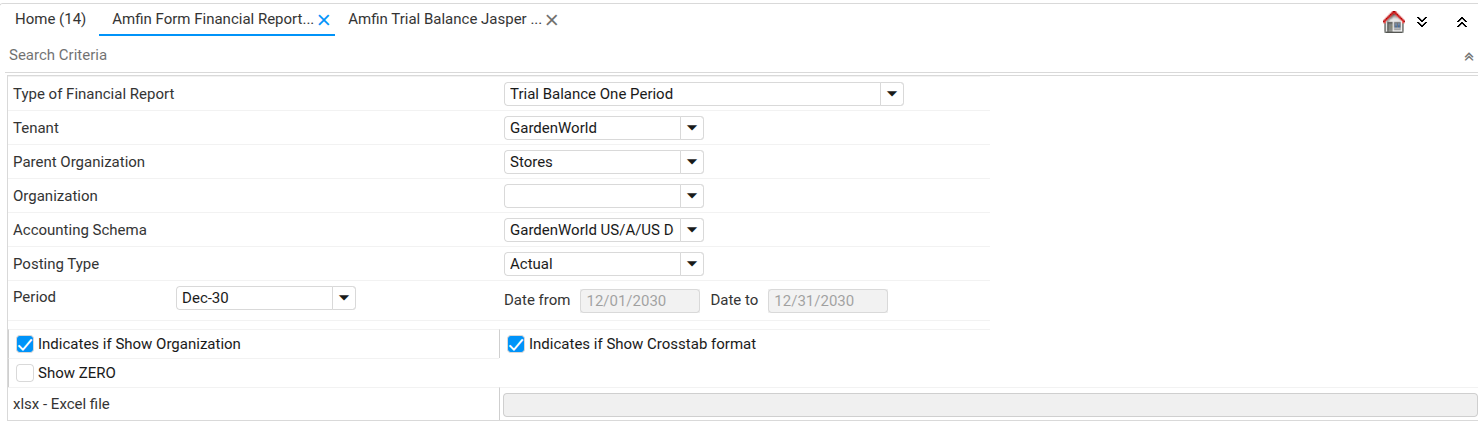This screenshot has height=425, width=1478.
Task: Click the double down chevron beside Home icon
Action: tap(1422, 22)
